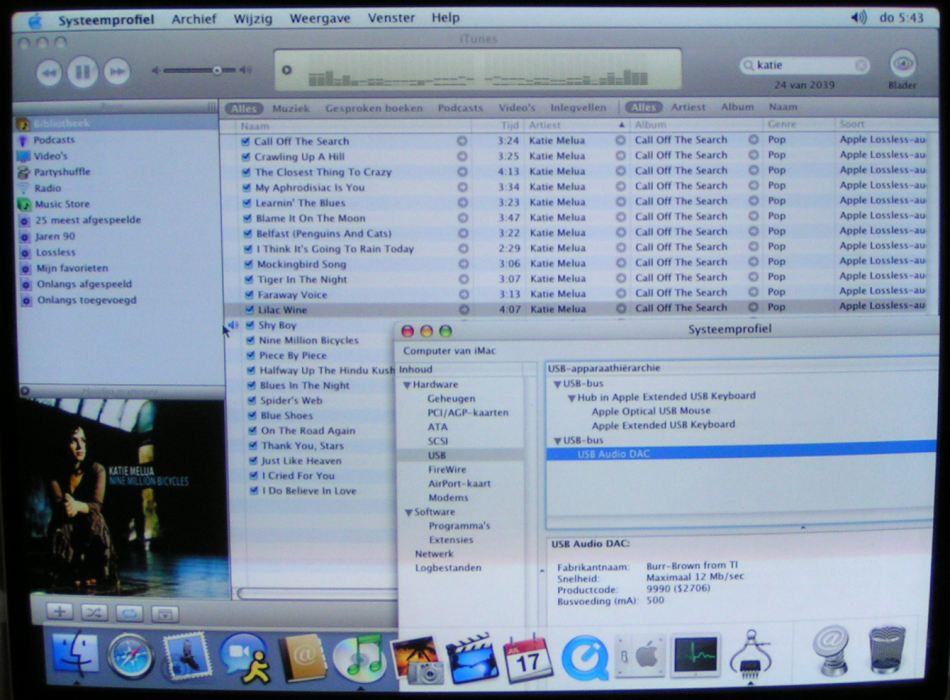This screenshot has width=950, height=700.
Task: Pause playback with the iTunes pause button
Action: [x=82, y=73]
